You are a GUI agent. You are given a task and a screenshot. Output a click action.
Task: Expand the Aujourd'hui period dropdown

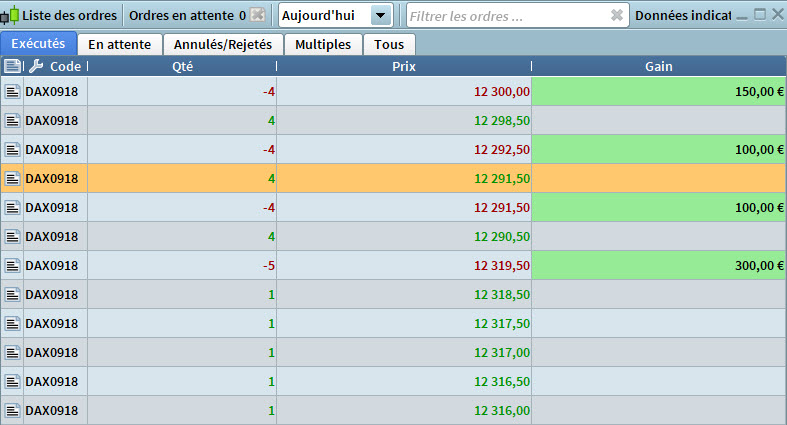380,16
